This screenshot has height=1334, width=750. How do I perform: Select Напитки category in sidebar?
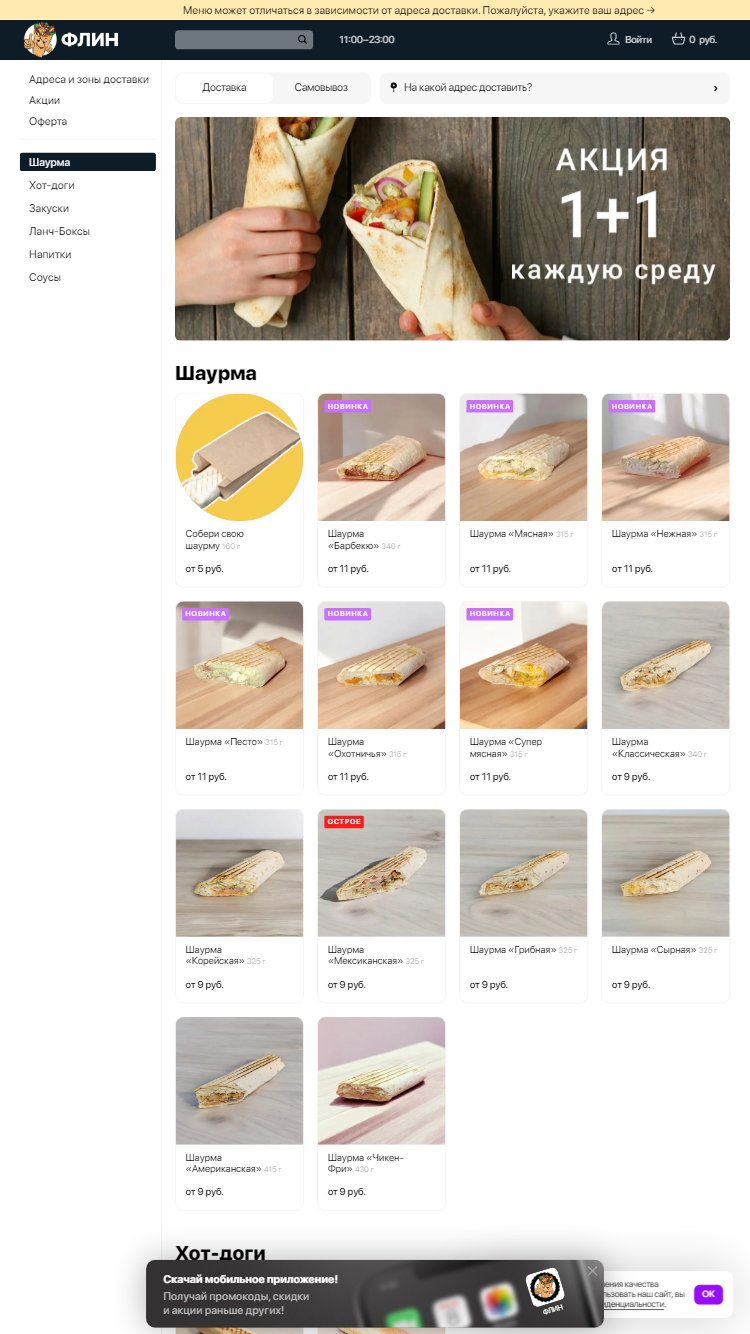[50, 254]
